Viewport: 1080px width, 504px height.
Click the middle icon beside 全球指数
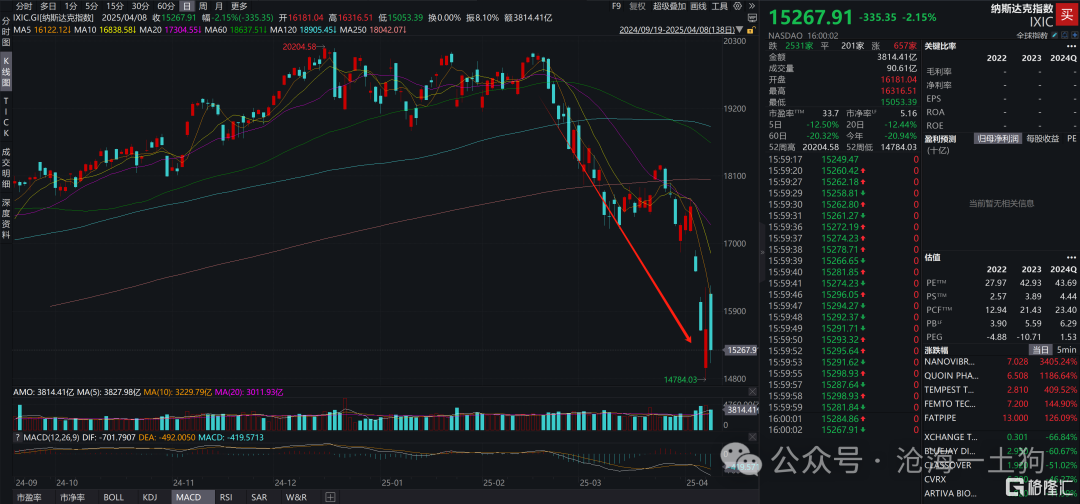click(x=1065, y=35)
